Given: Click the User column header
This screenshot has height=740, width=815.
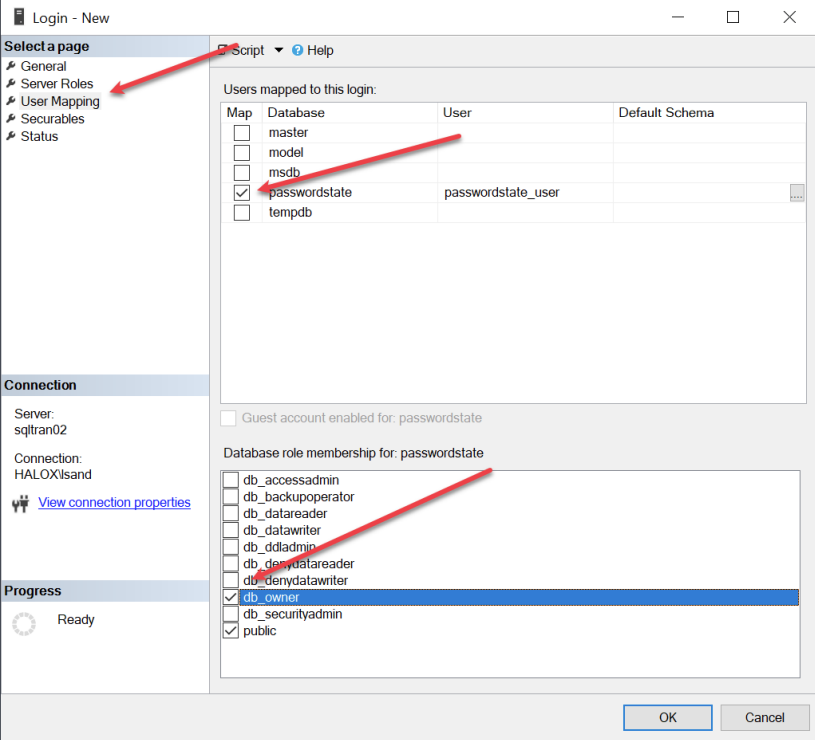Looking at the screenshot, I should pyautogui.click(x=525, y=113).
